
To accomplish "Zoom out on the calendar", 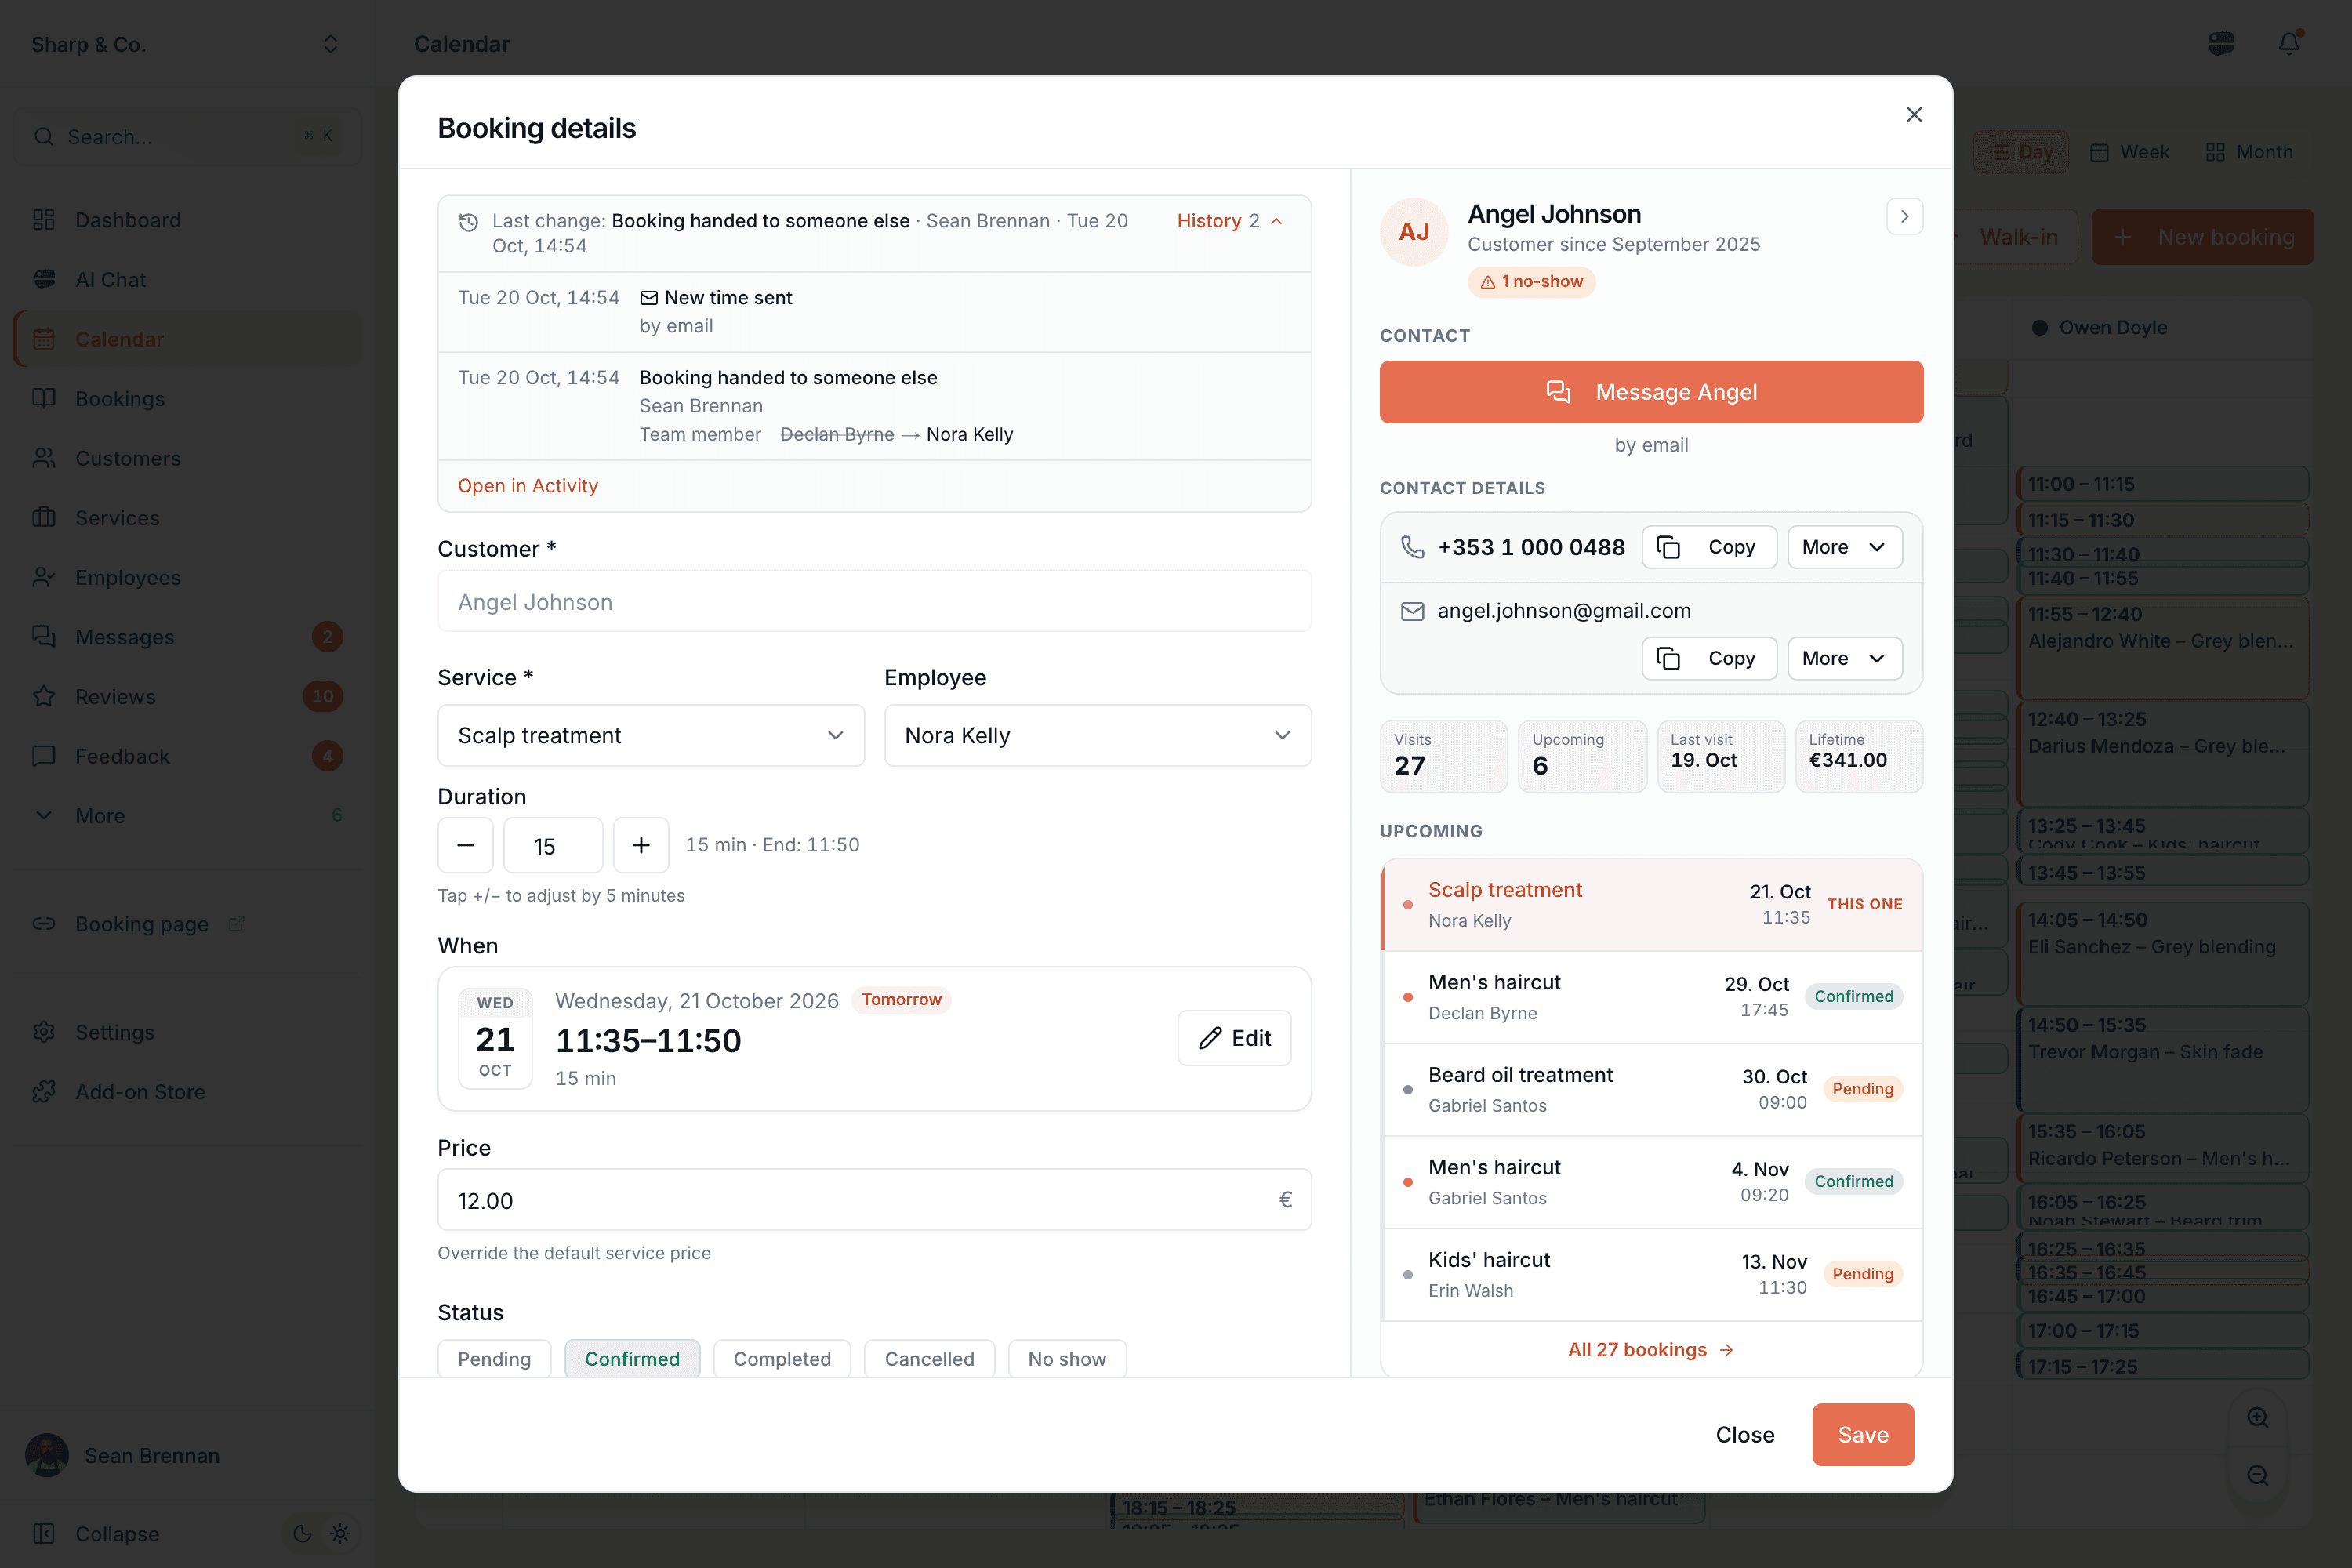I will (x=2257, y=1476).
